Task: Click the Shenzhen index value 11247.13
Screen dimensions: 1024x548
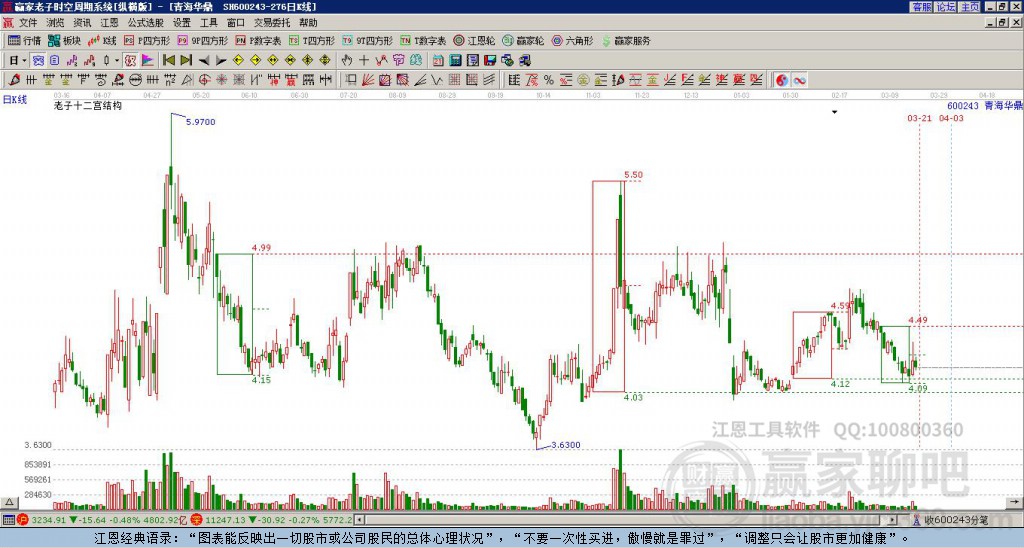Action: coord(223,520)
